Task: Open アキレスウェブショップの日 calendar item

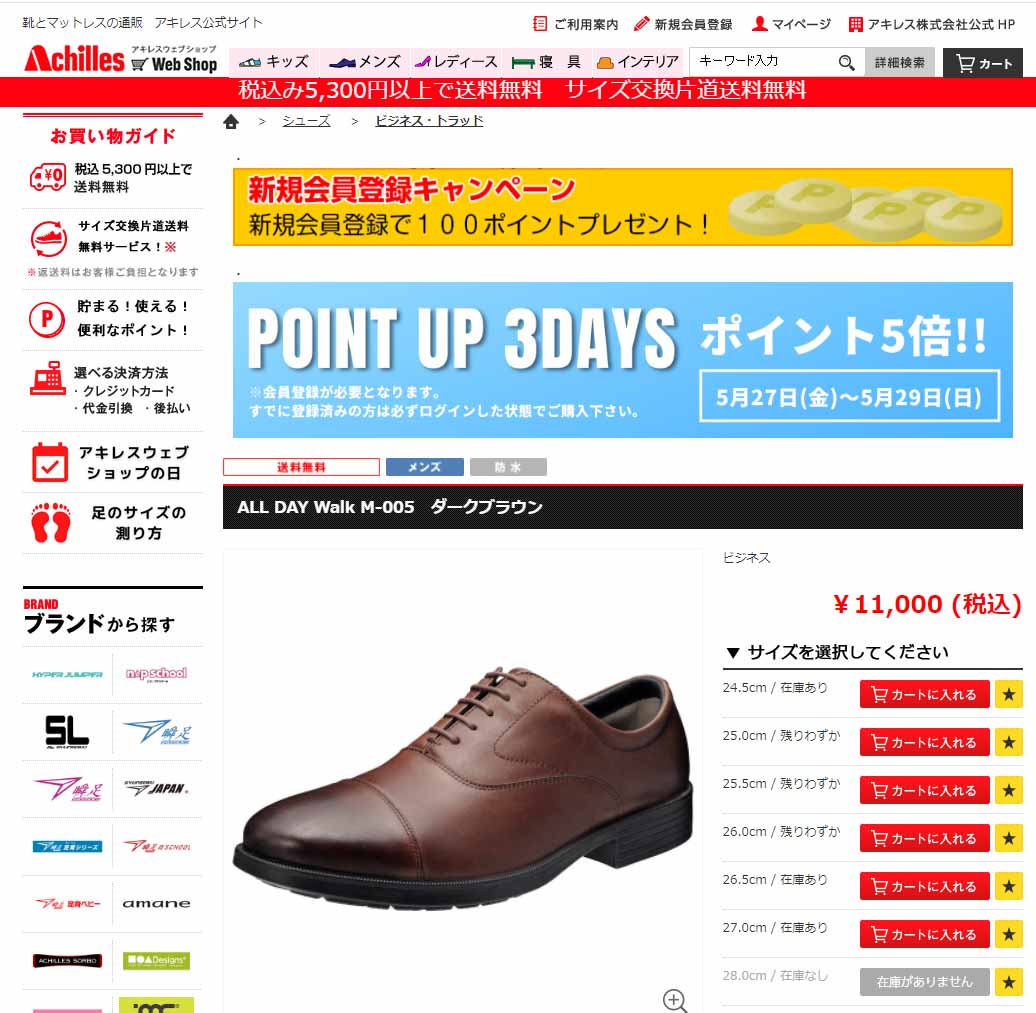Action: tap(113, 462)
